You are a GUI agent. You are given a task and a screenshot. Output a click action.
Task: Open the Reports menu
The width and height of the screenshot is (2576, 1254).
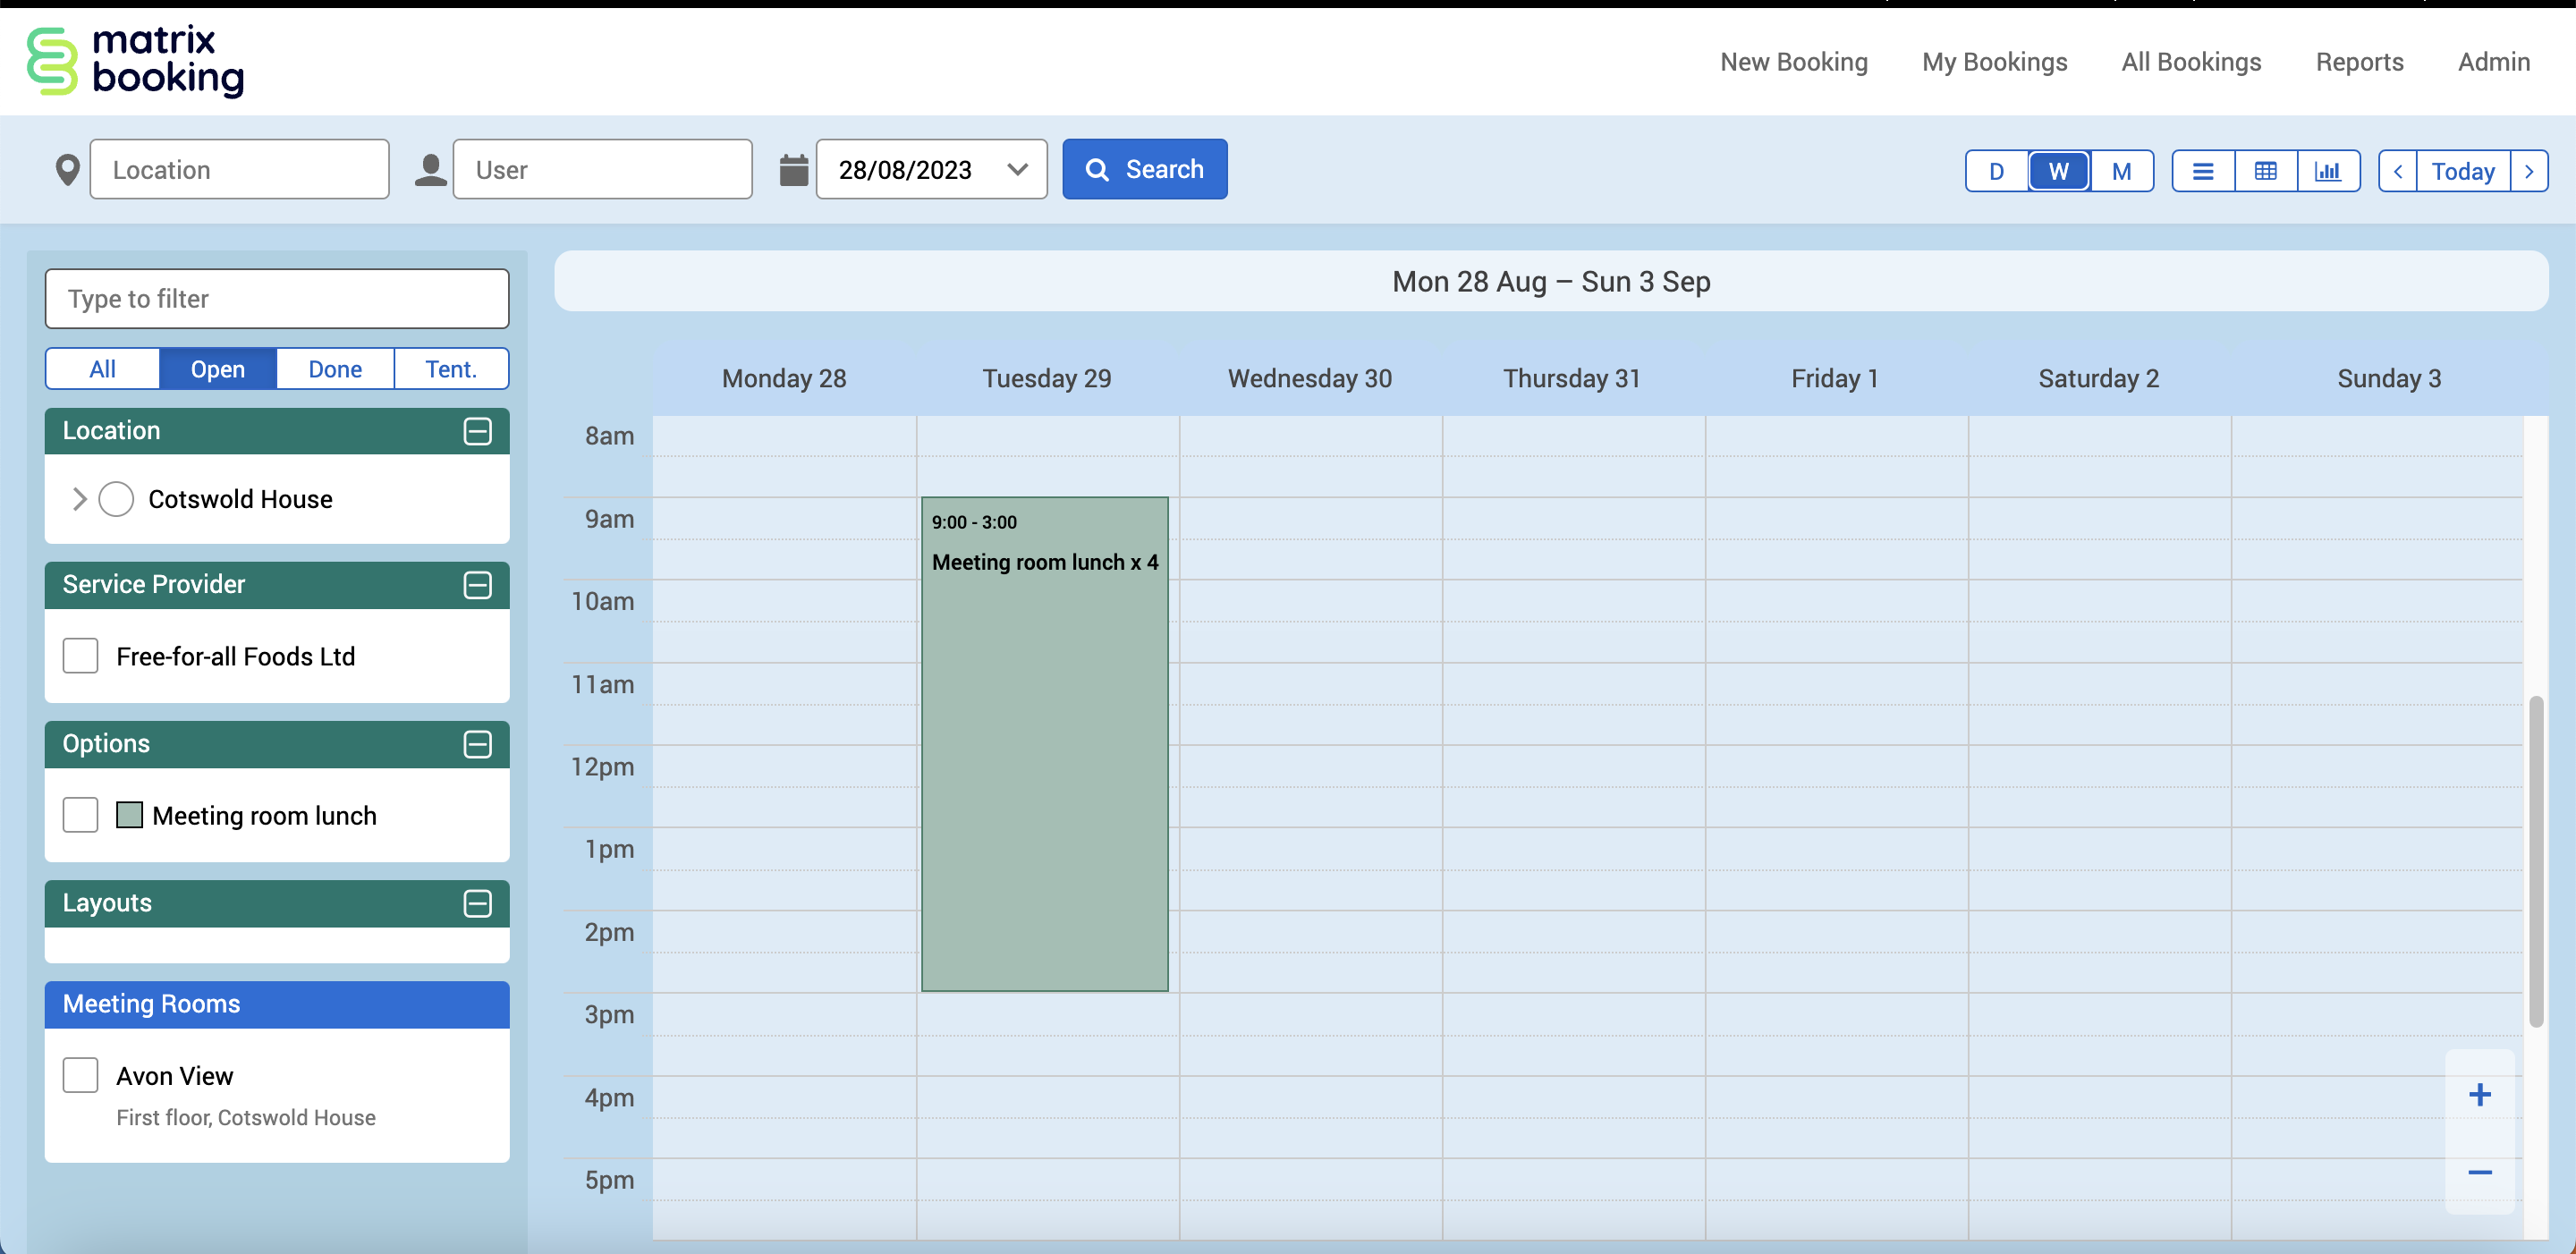pyautogui.click(x=2359, y=62)
